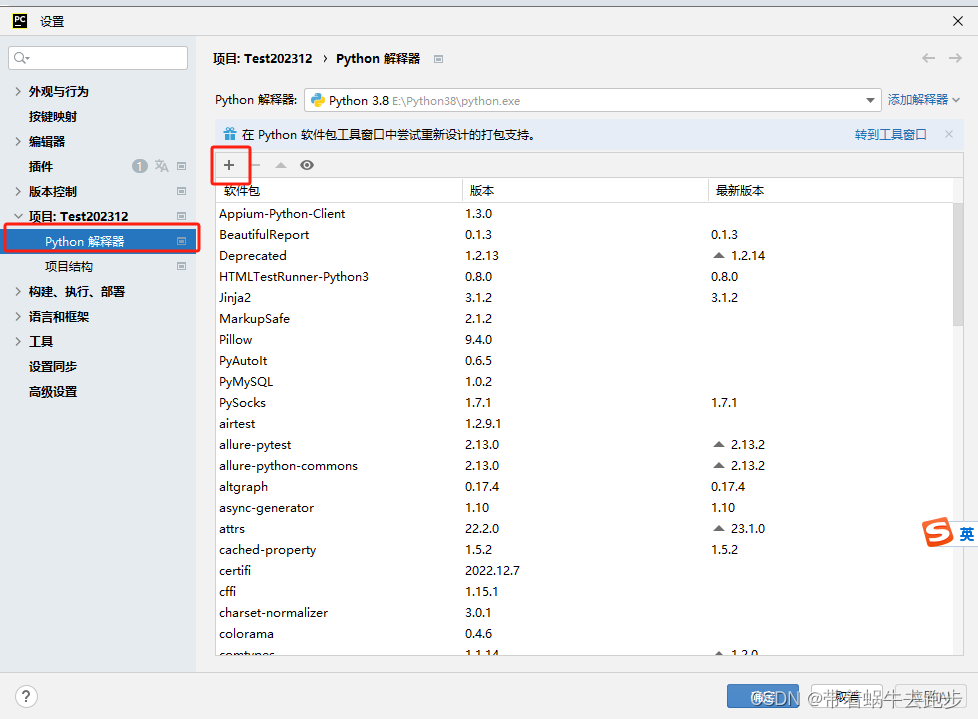Select the HTMLTestRunner-Python3 package row

584,276
